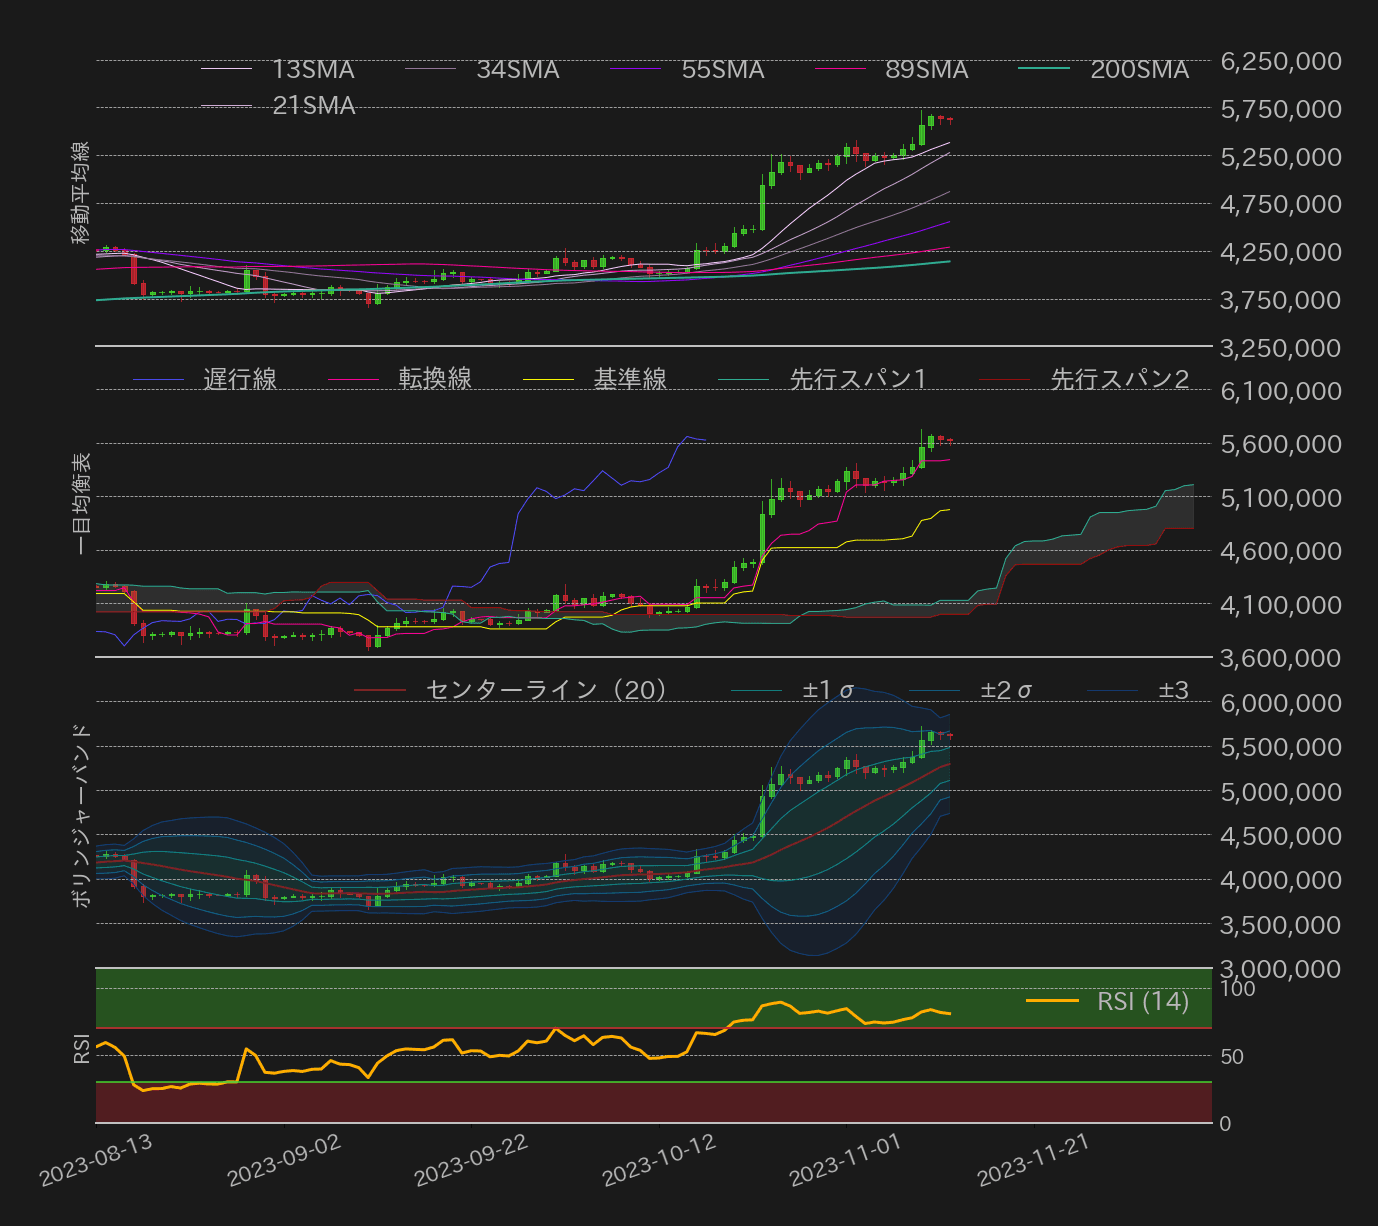Select the 2023-10-12 date tick label
This screenshot has width=1378, height=1226.
point(660,1160)
